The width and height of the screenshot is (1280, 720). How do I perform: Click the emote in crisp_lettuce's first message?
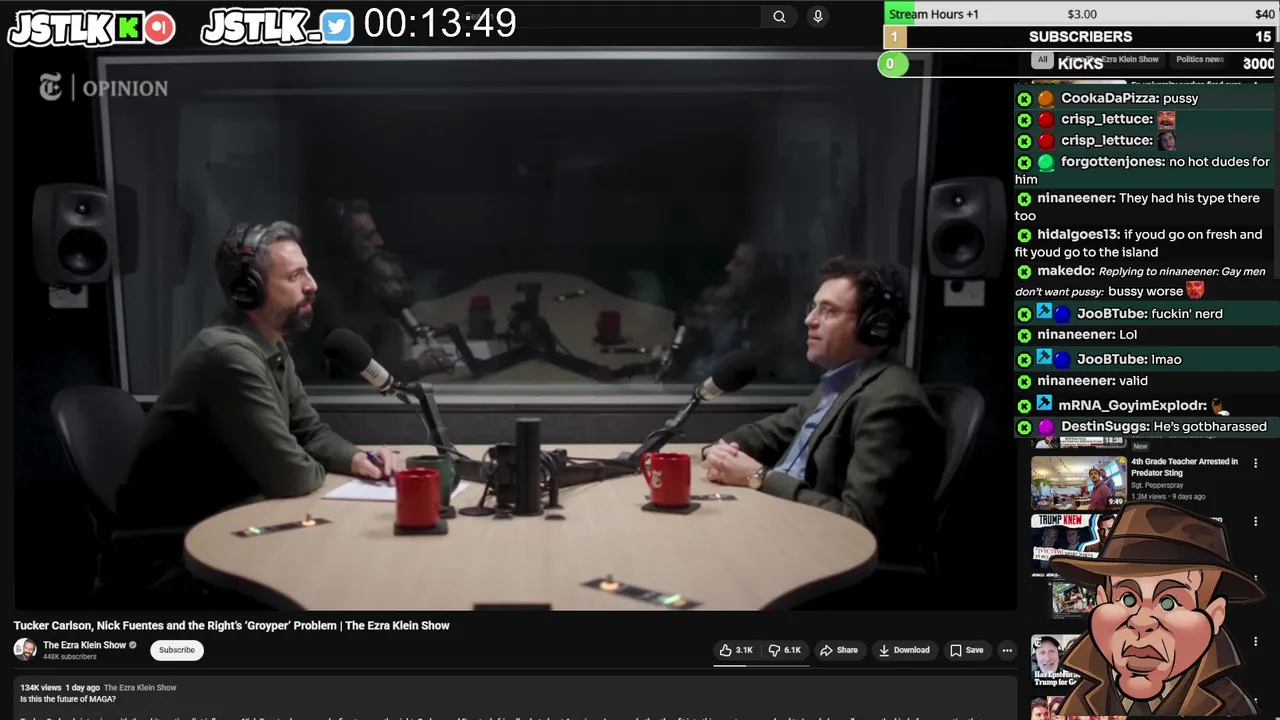[1166, 120]
